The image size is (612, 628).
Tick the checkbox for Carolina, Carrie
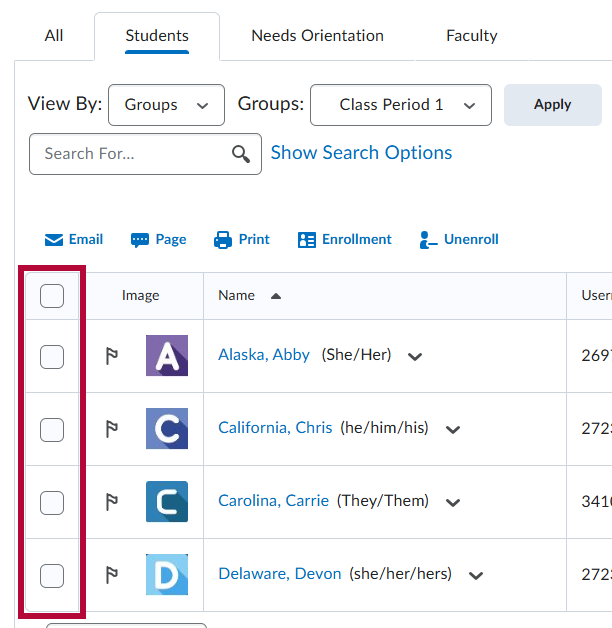coord(52,502)
